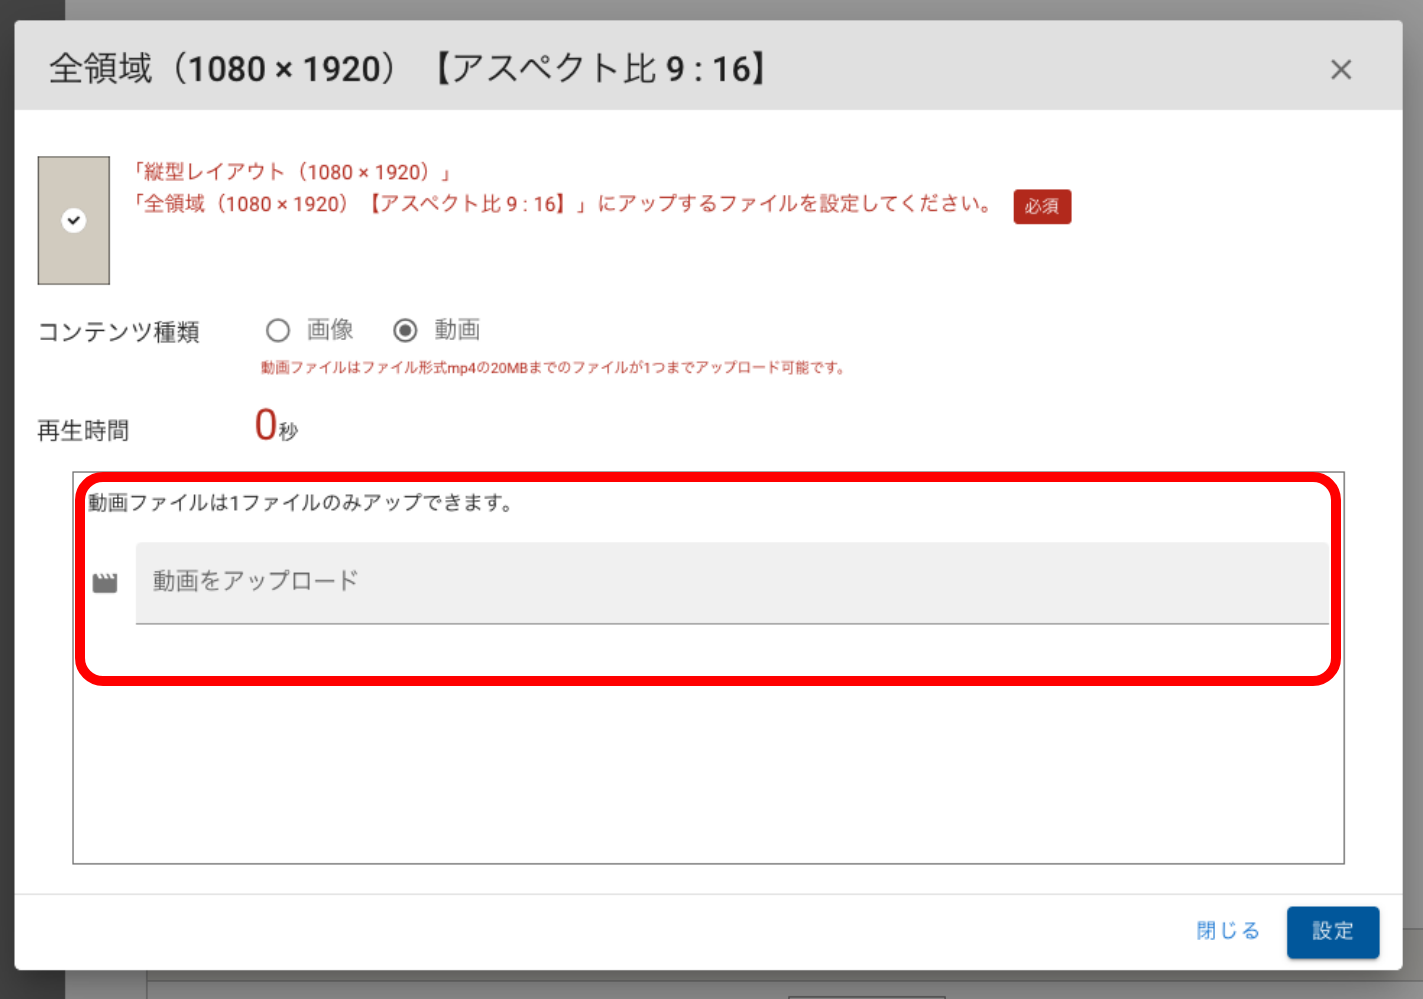Click the 閉じる link
Screen dimensions: 1423x999
coord(1227,931)
